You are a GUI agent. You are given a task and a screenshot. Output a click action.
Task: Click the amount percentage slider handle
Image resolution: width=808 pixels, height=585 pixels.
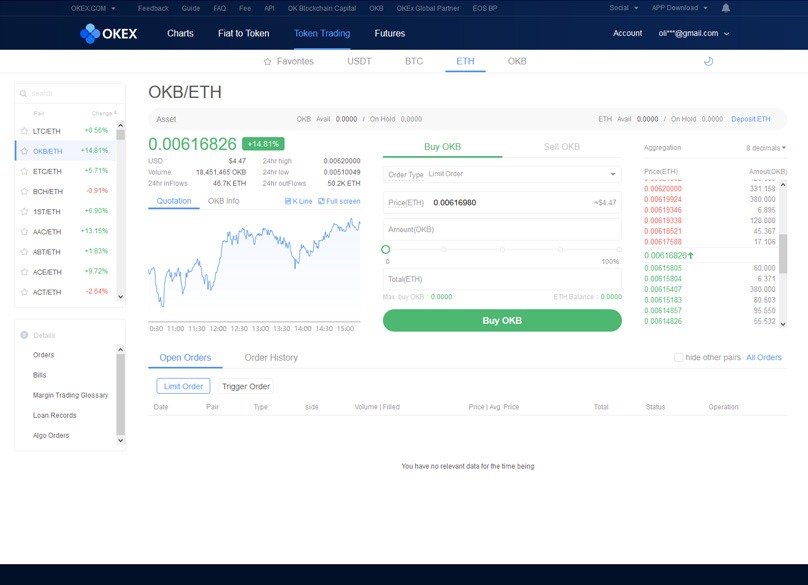[386, 249]
